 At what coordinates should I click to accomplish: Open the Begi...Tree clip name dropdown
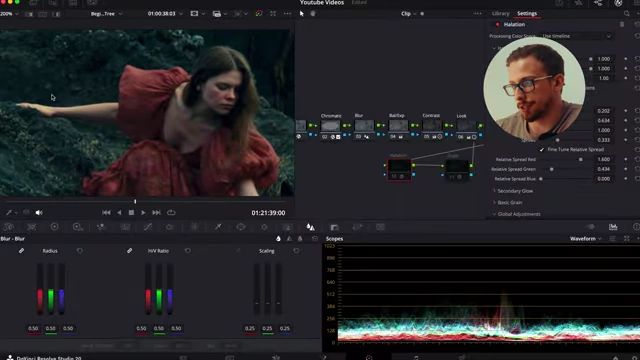click(107, 14)
